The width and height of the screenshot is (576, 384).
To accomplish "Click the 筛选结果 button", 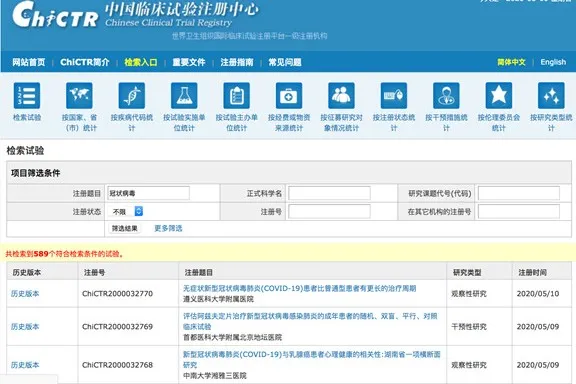I will coord(125,228).
